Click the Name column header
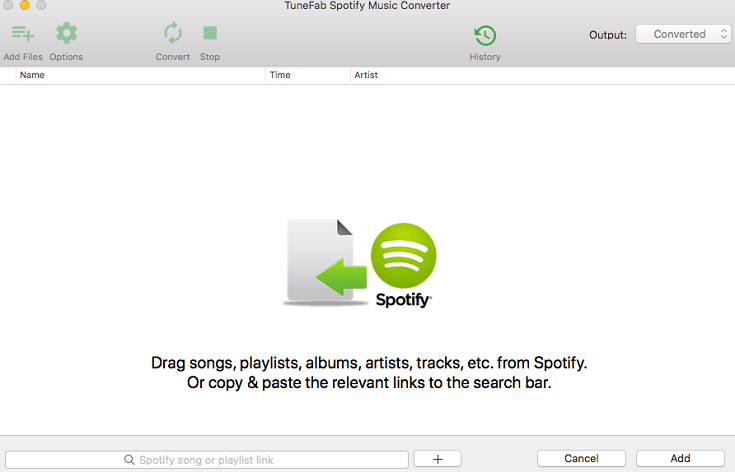735x472 pixels. pyautogui.click(x=141, y=75)
